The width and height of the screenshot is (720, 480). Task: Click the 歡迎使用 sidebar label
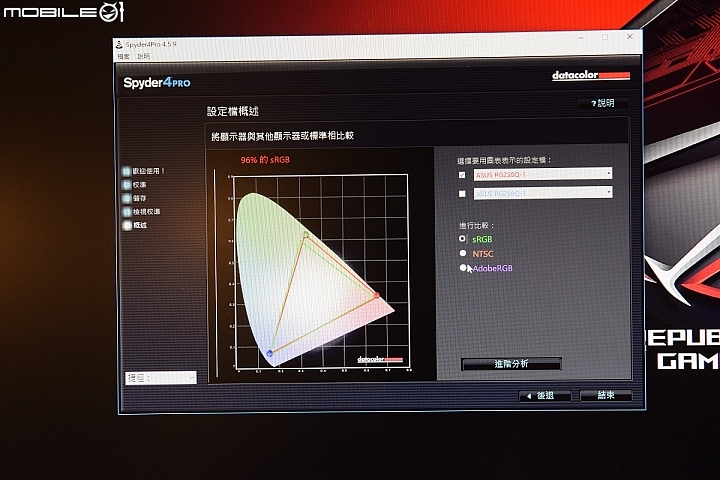148,171
